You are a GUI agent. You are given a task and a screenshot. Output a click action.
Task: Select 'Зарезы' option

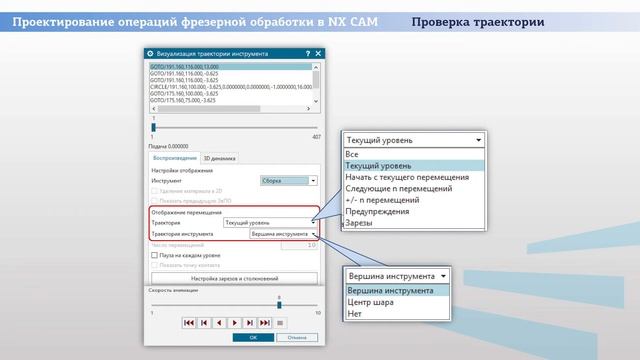click(x=413, y=223)
